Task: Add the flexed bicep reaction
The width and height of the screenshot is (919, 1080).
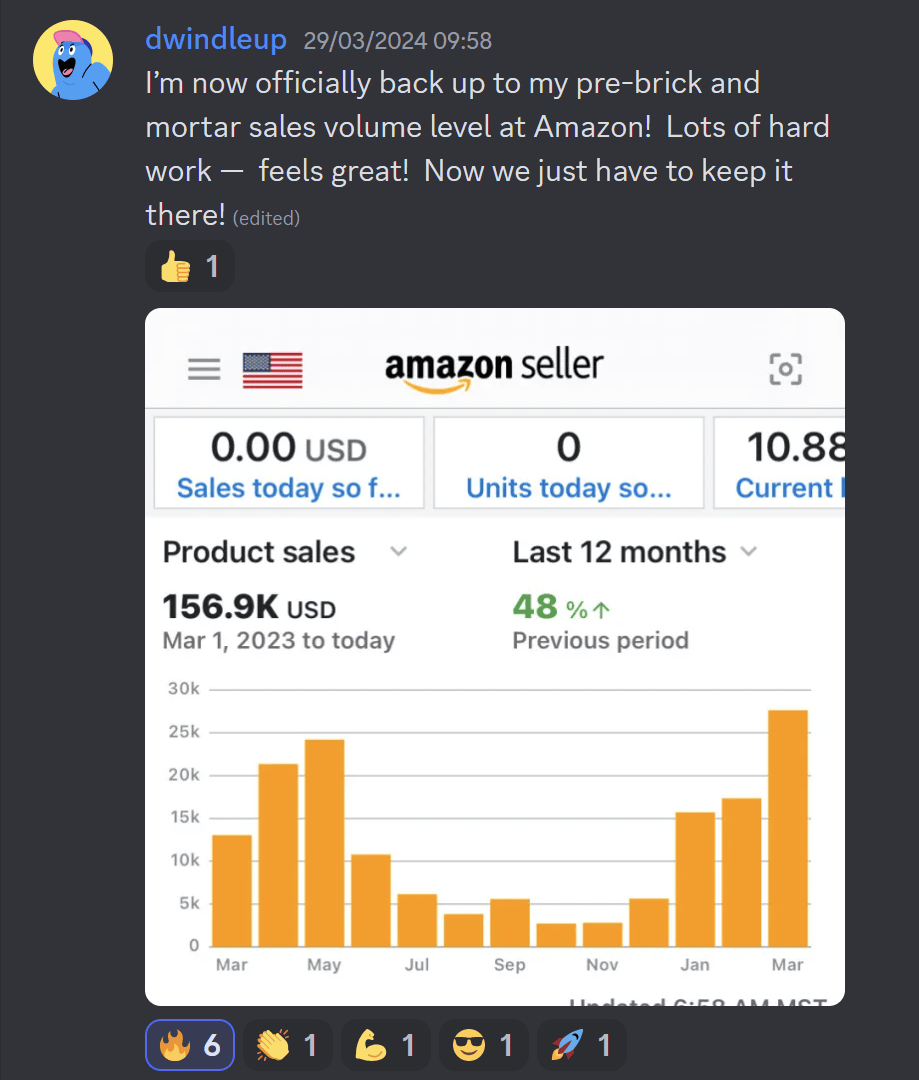Action: [385, 1045]
